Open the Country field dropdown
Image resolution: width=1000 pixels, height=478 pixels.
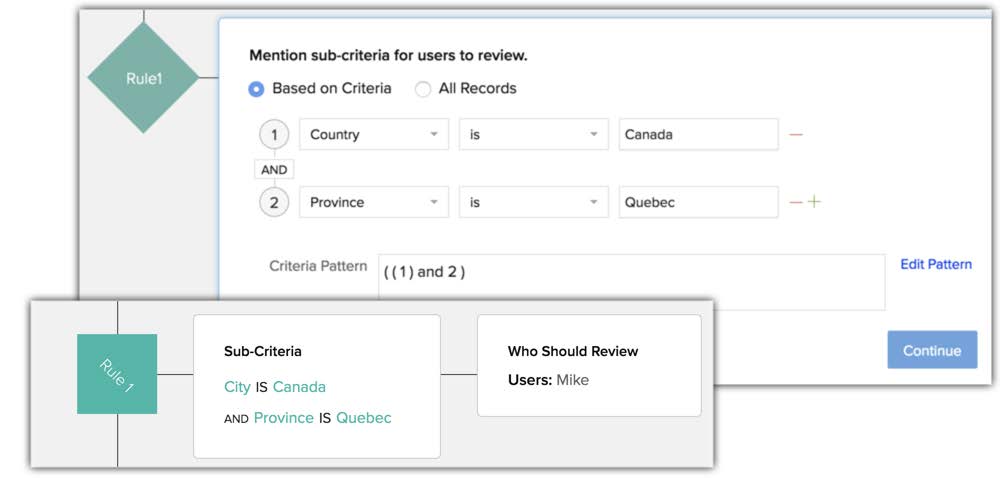click(x=374, y=135)
